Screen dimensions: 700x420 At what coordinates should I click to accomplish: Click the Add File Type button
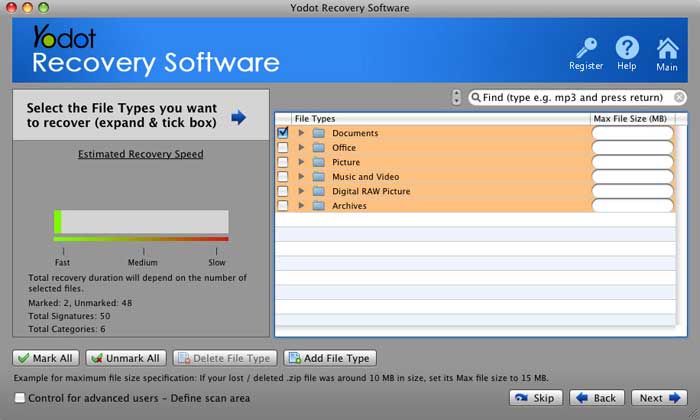330,358
